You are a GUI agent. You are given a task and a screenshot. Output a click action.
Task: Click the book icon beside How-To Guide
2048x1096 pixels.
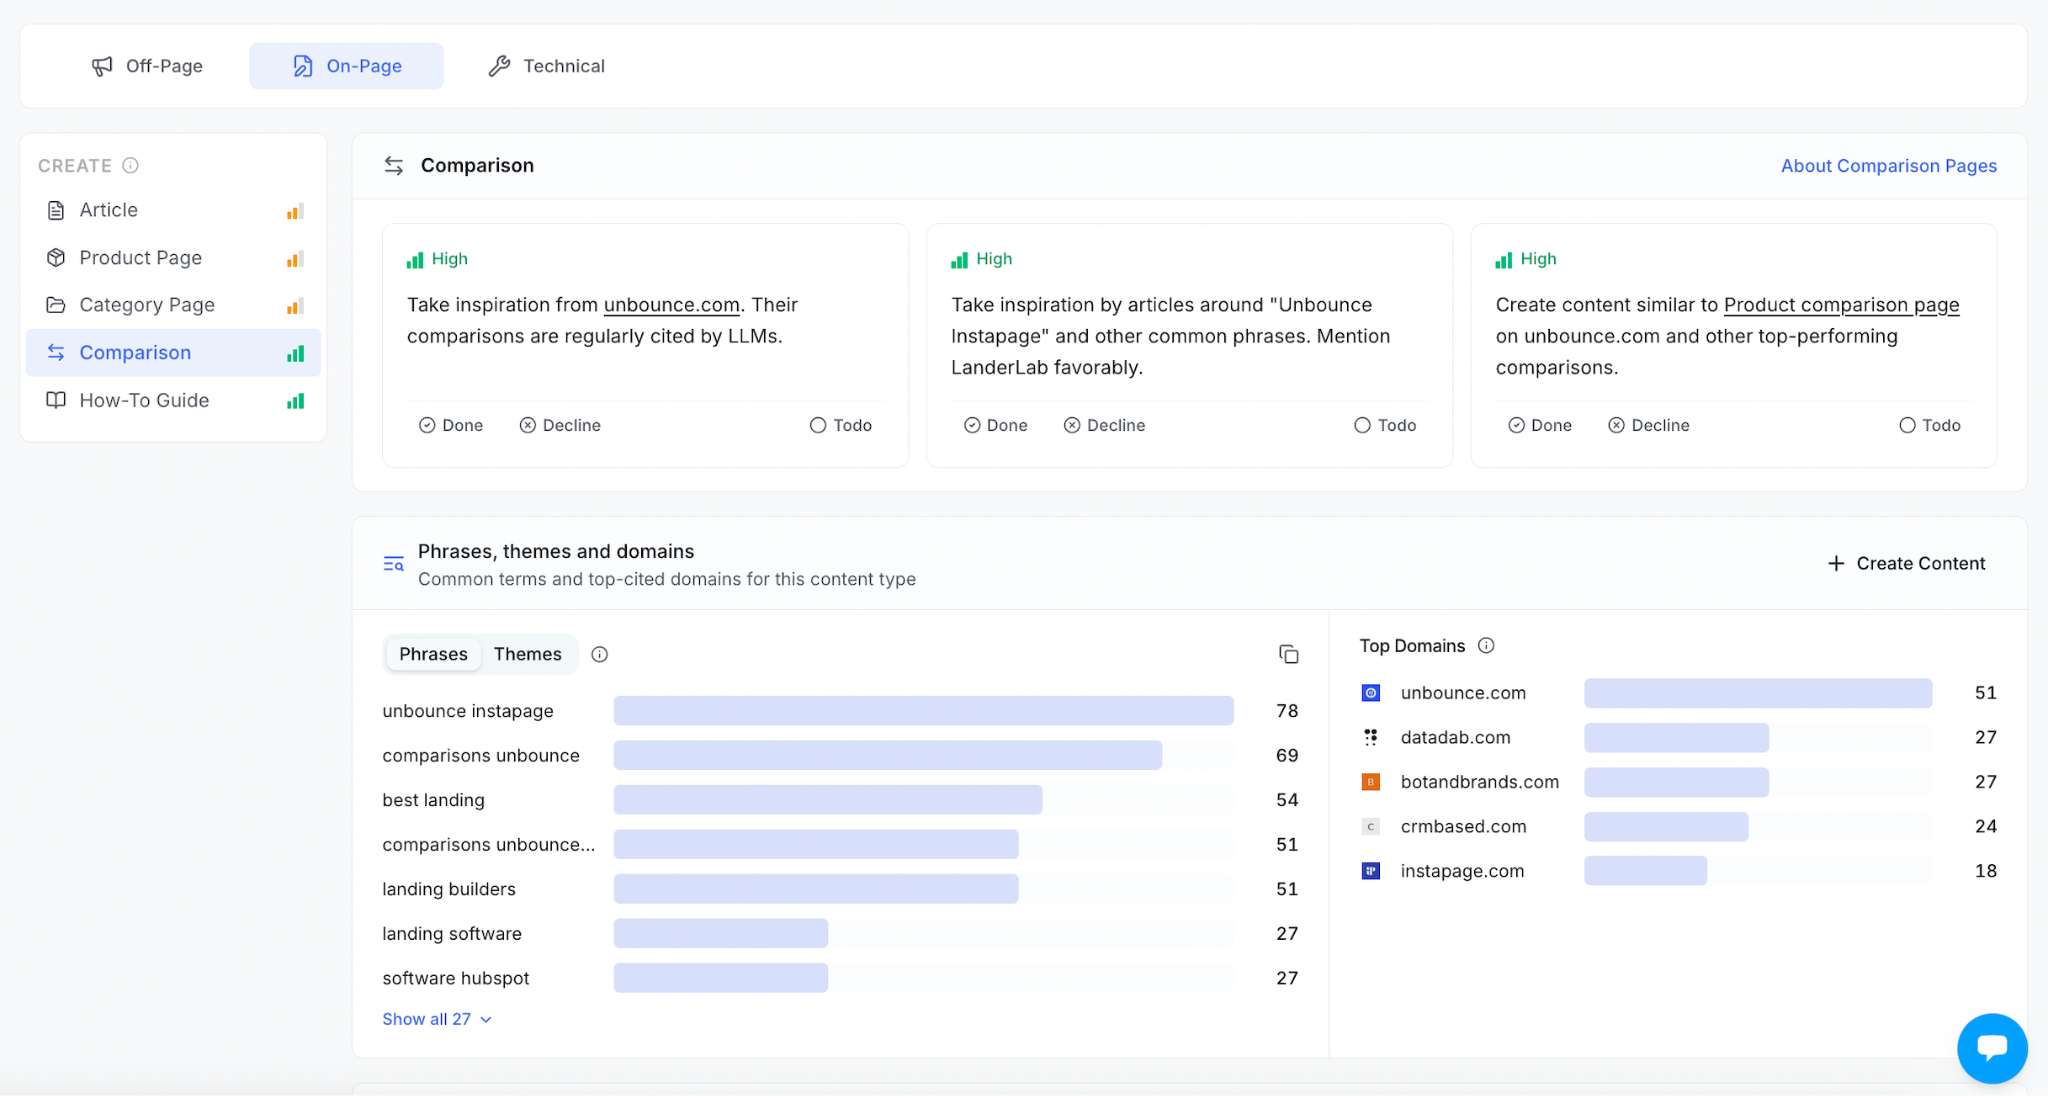coord(56,400)
